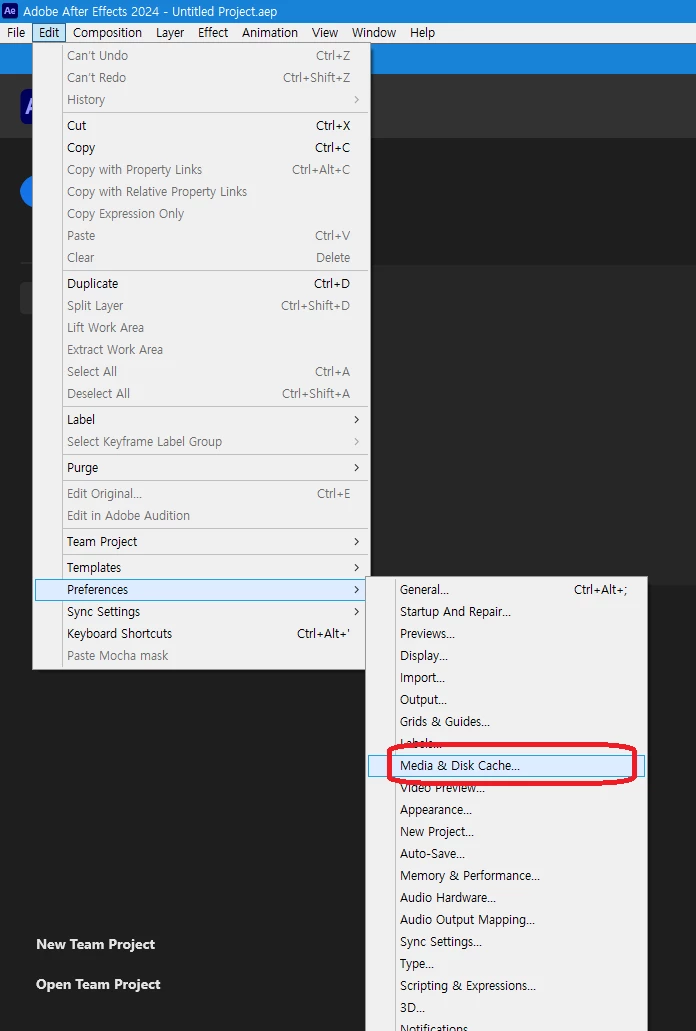This screenshot has width=696, height=1031.
Task: Open General preferences
Action: [x=506, y=590]
